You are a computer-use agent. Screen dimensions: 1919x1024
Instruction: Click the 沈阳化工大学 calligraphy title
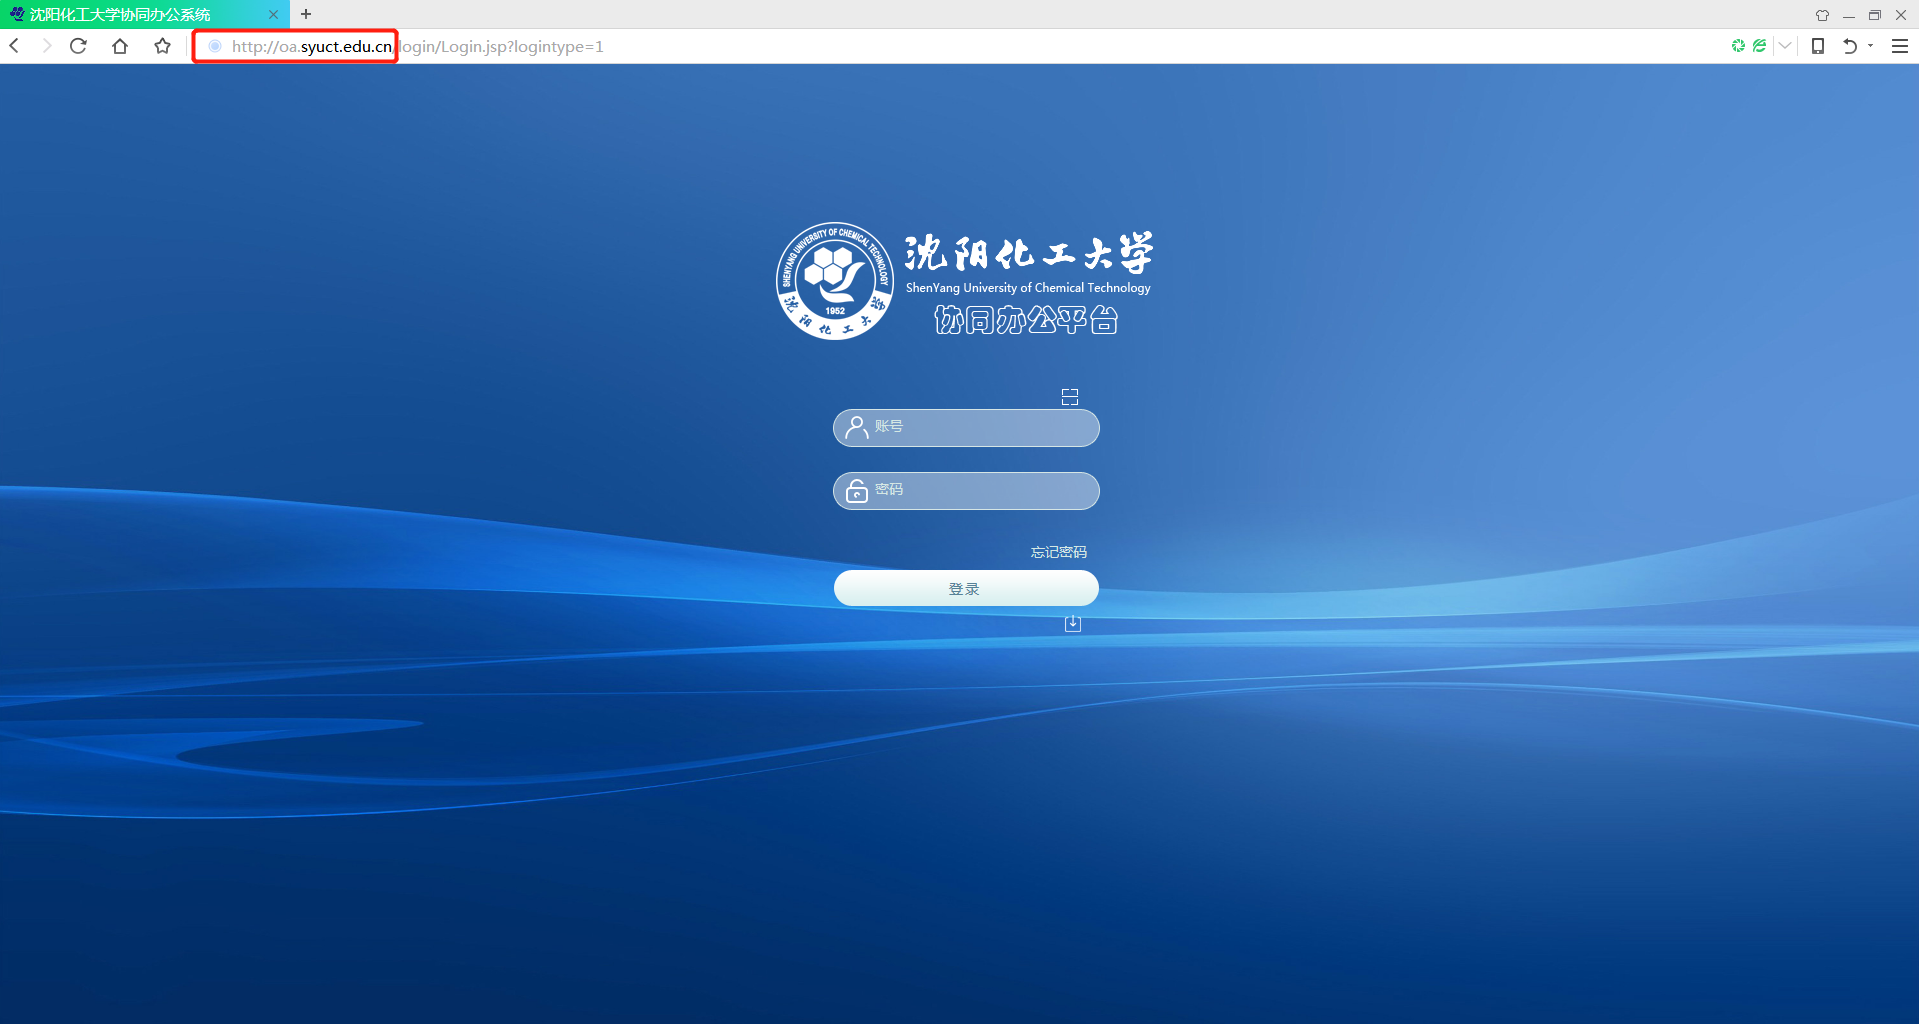pos(1029,253)
